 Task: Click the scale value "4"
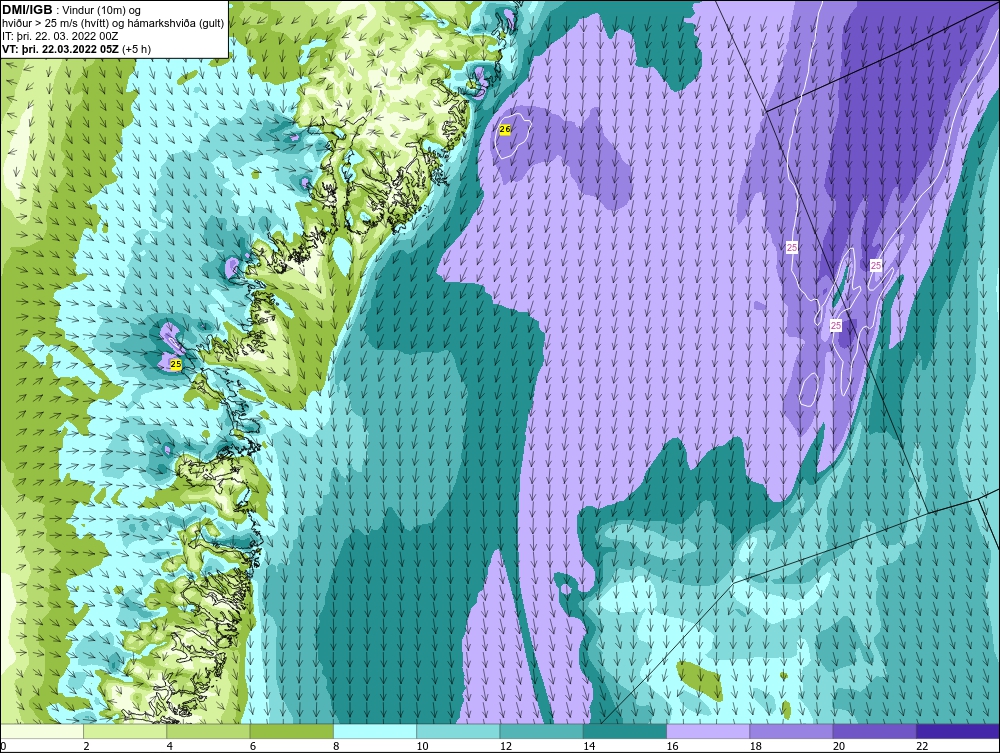point(170,746)
